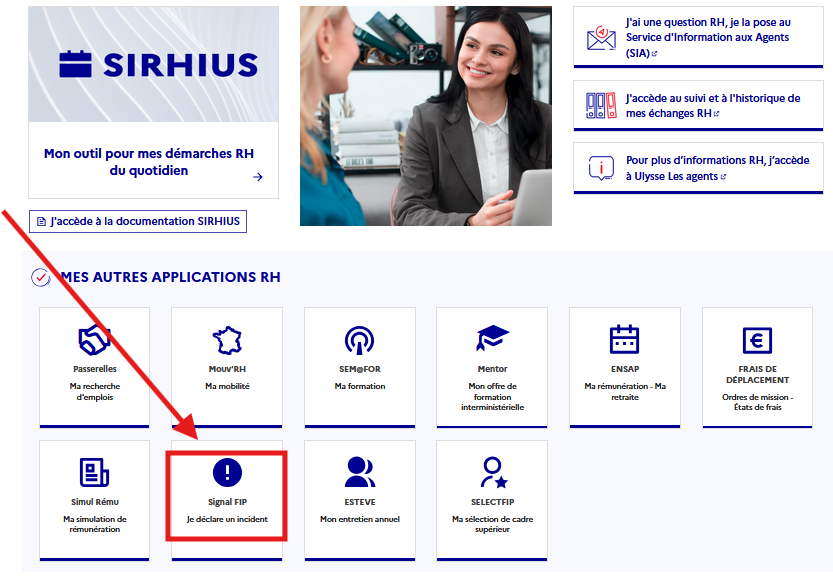Click the checkmark beside Mes Autres Applications RH
Image resolution: width=833 pixels, height=576 pixels.
pos(41,277)
